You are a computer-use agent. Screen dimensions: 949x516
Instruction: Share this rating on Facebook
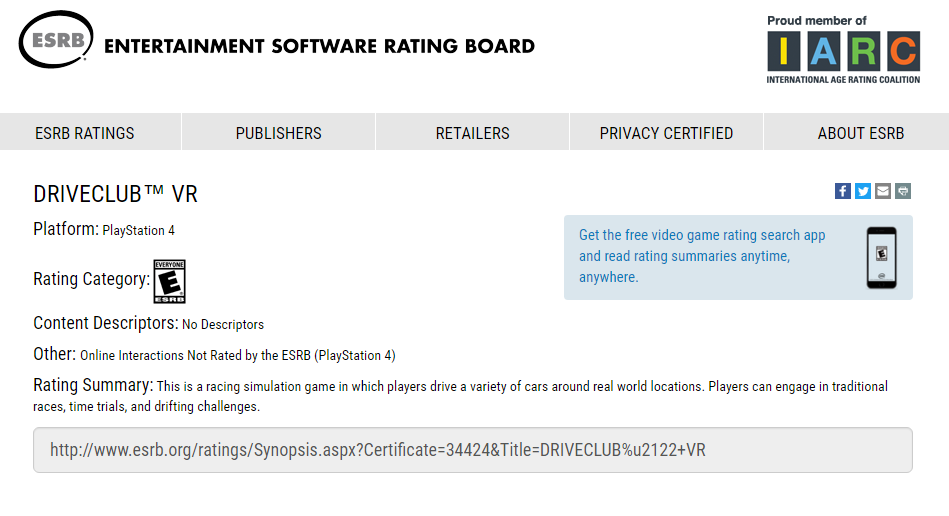(x=843, y=191)
